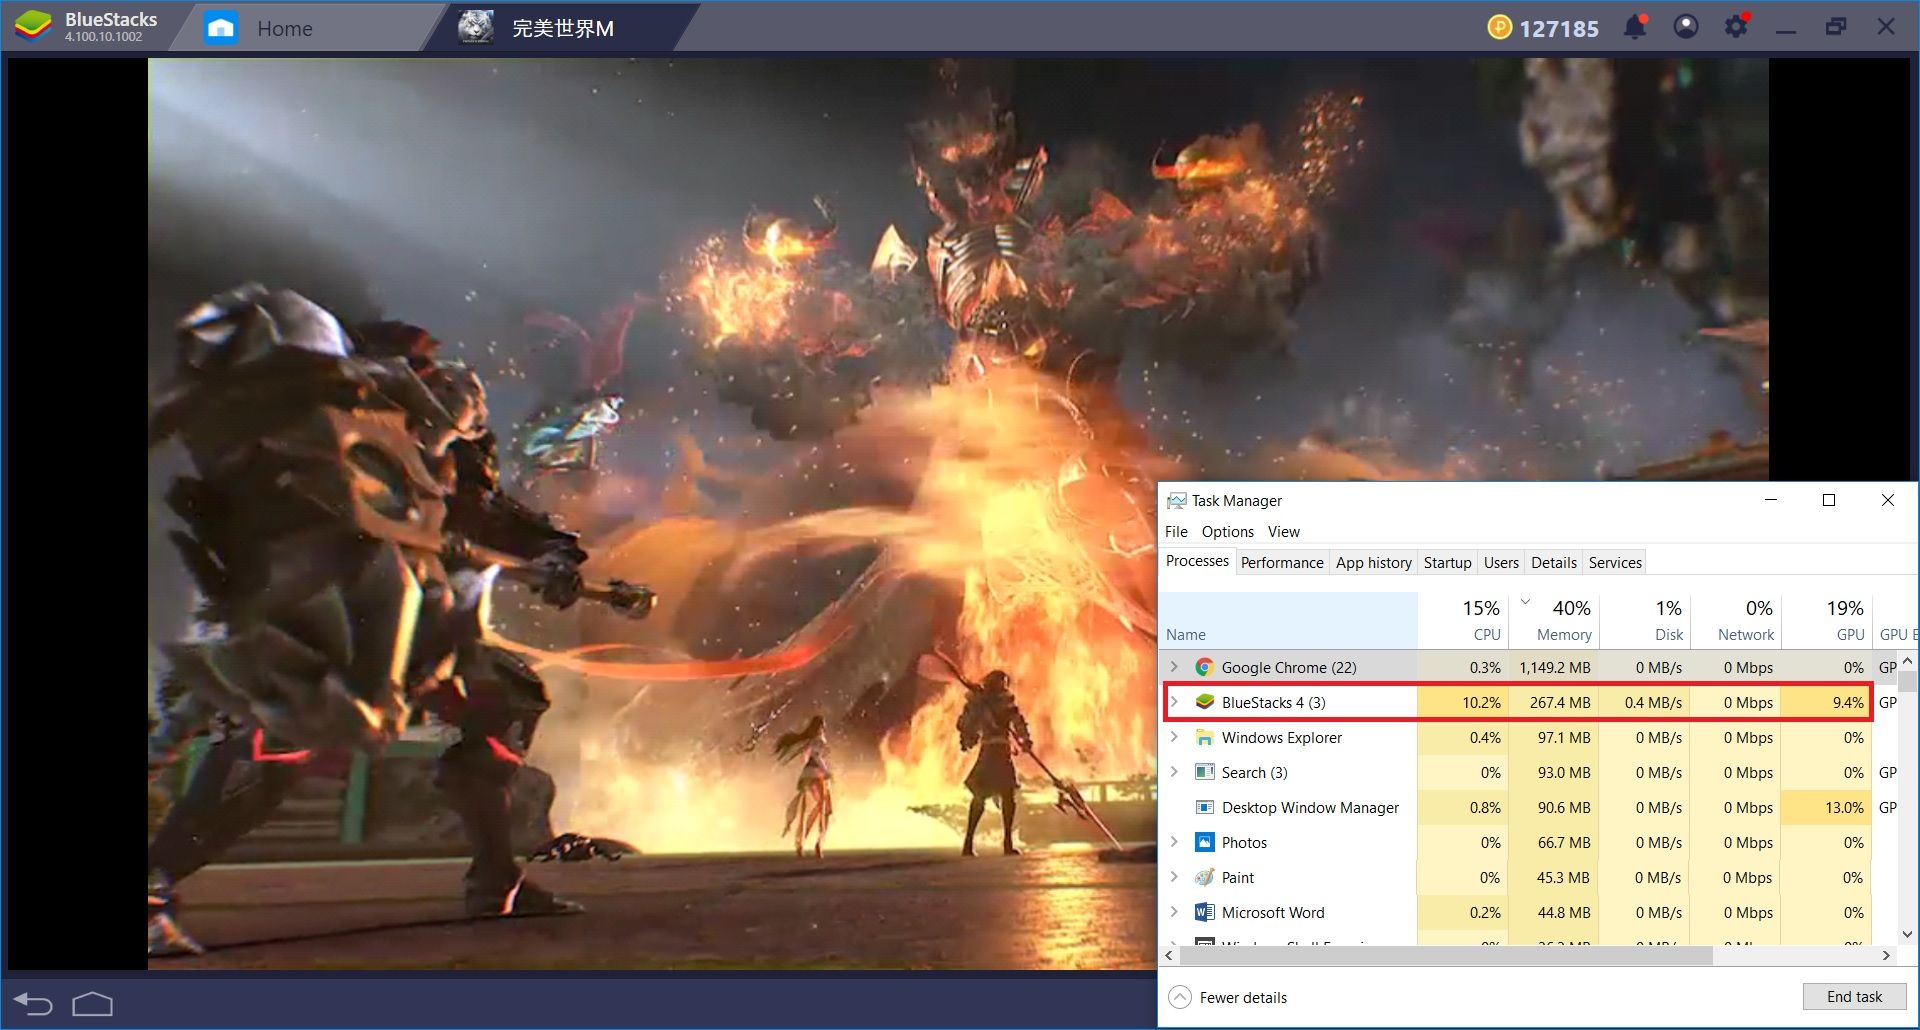Image resolution: width=1920 pixels, height=1030 pixels.
Task: Switch to the Performance tab
Action: [1282, 563]
